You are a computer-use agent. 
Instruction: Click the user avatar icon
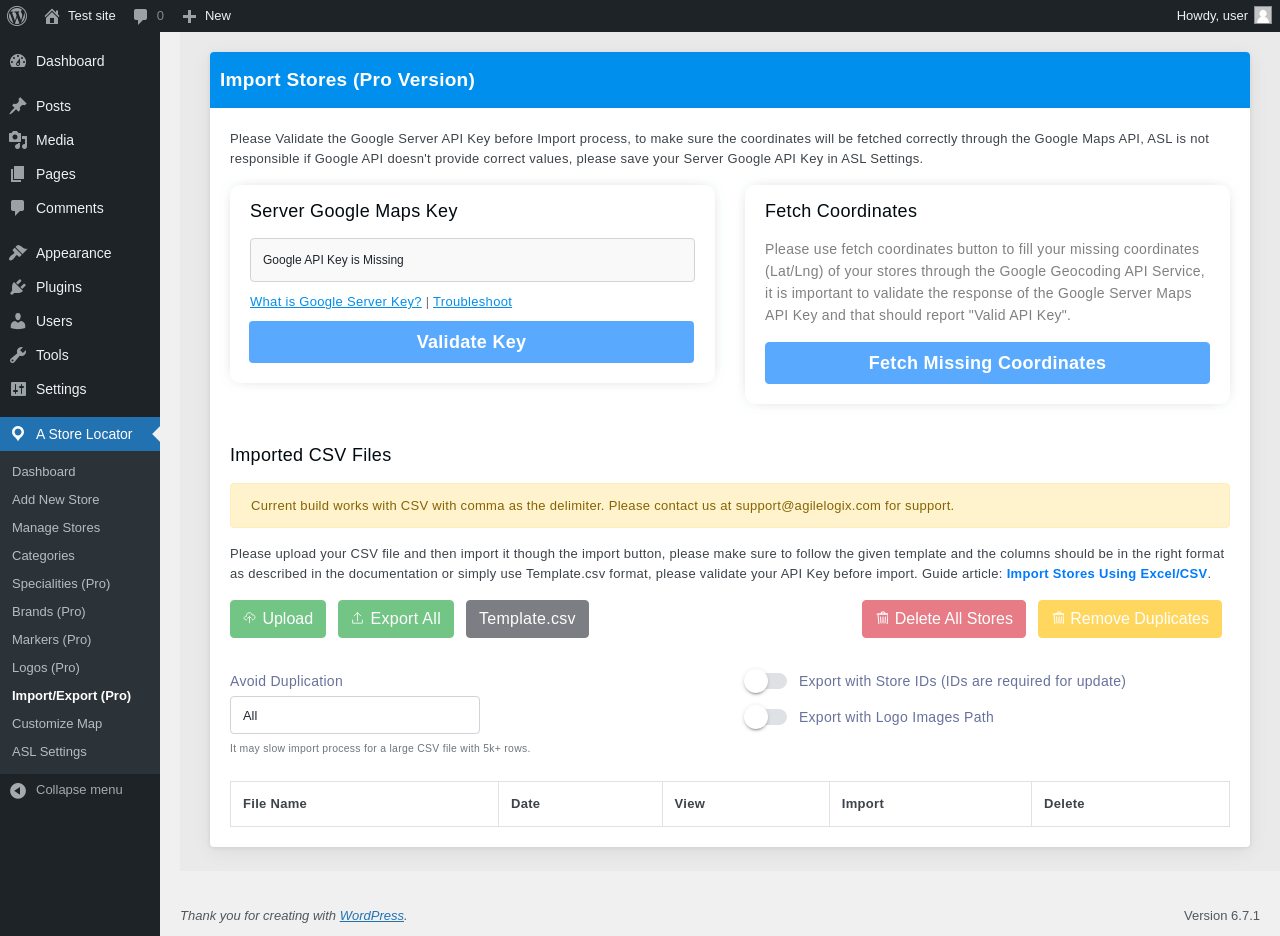tap(1263, 15)
